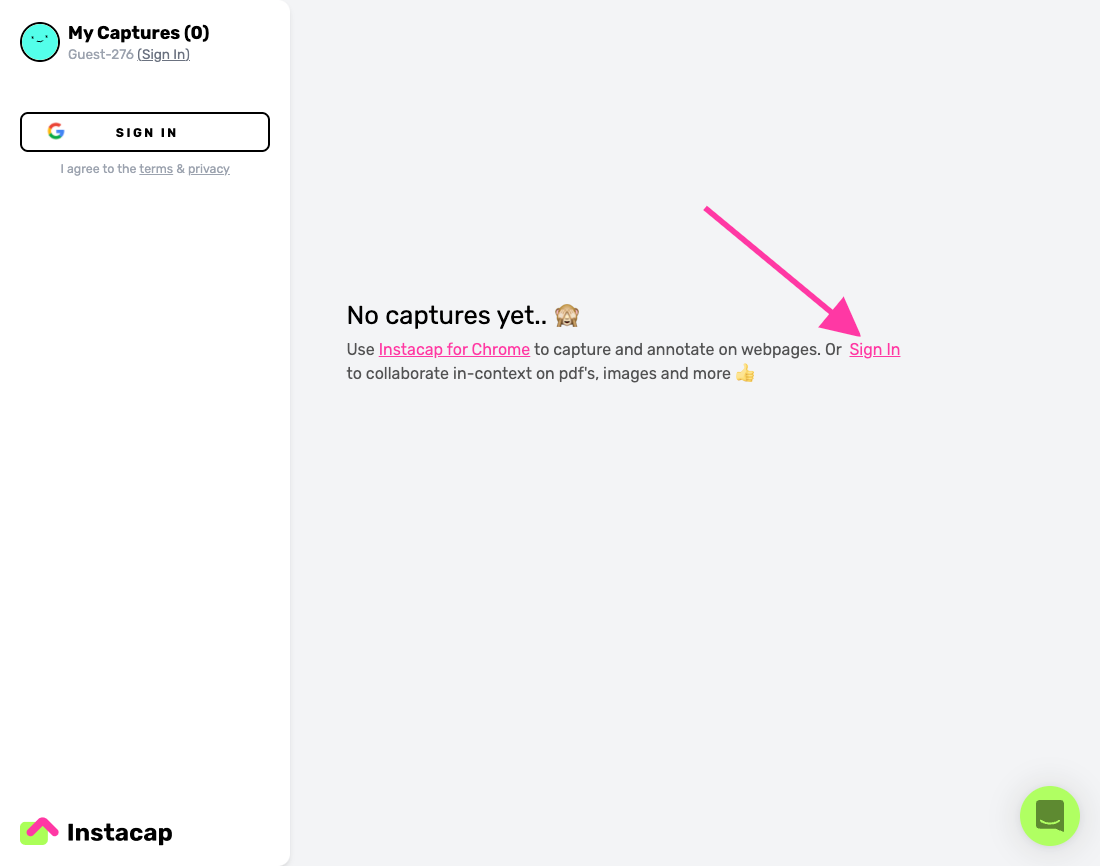Click the Instacap wordmark text
Image resolution: width=1100 pixels, height=866 pixels.
119,832
